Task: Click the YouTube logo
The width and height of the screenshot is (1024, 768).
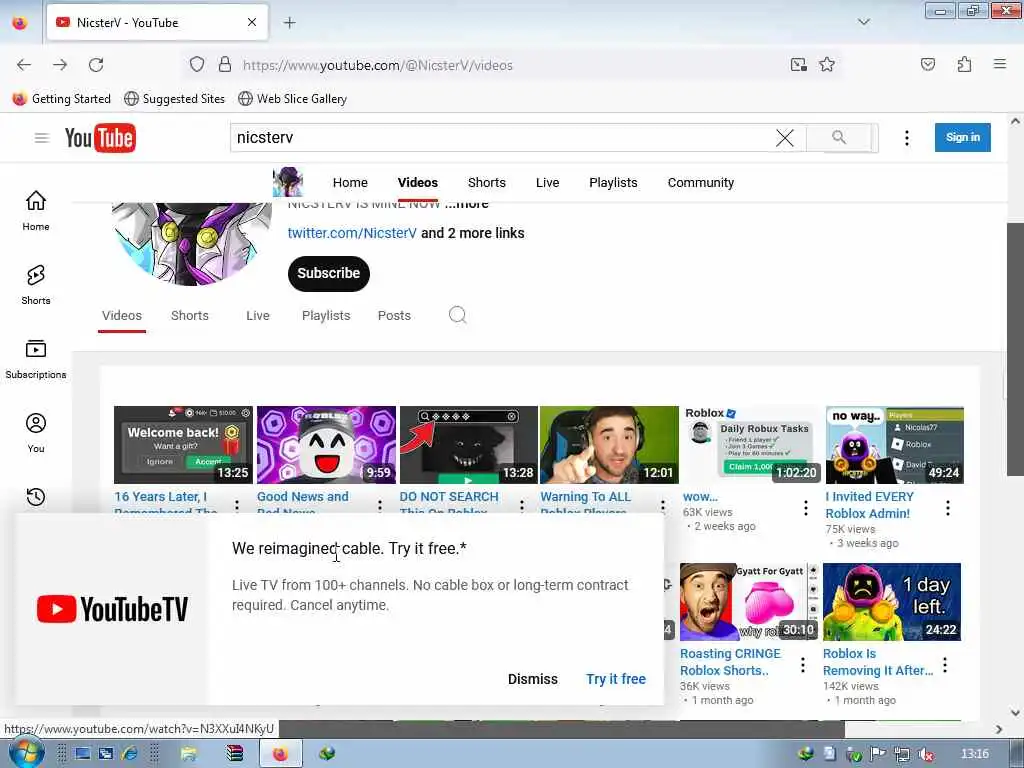Action: pyautogui.click(x=100, y=138)
